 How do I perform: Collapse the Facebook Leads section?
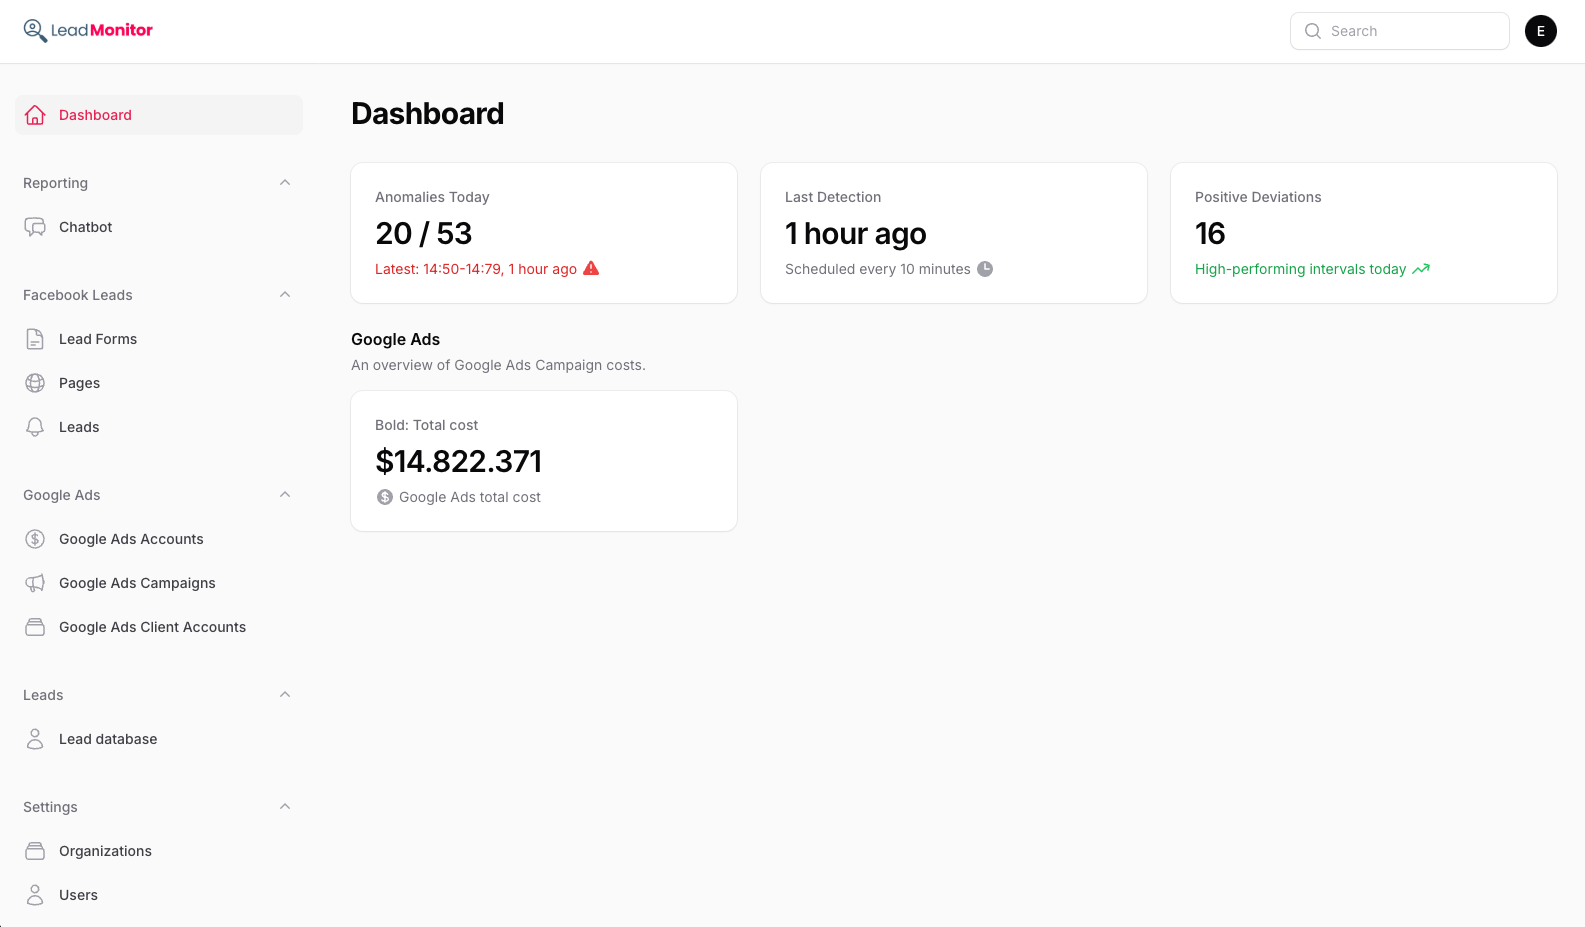[285, 295]
